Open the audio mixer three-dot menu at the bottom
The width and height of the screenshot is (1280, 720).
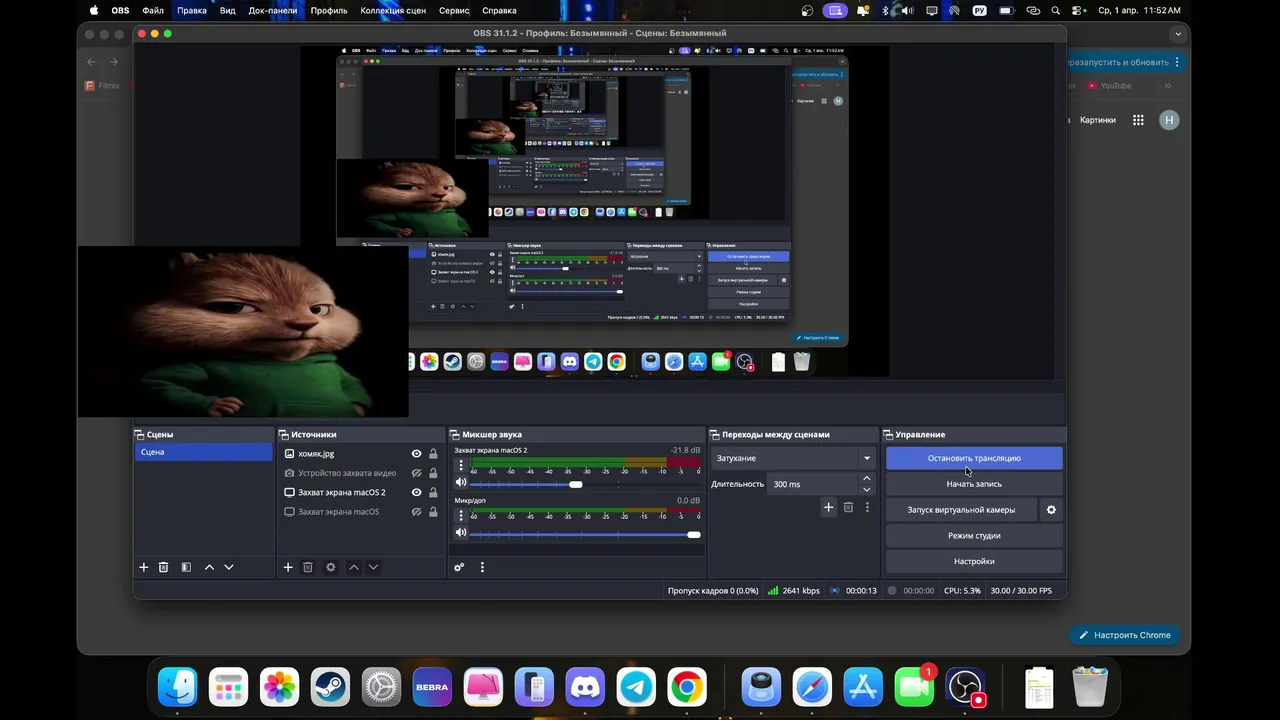(482, 567)
